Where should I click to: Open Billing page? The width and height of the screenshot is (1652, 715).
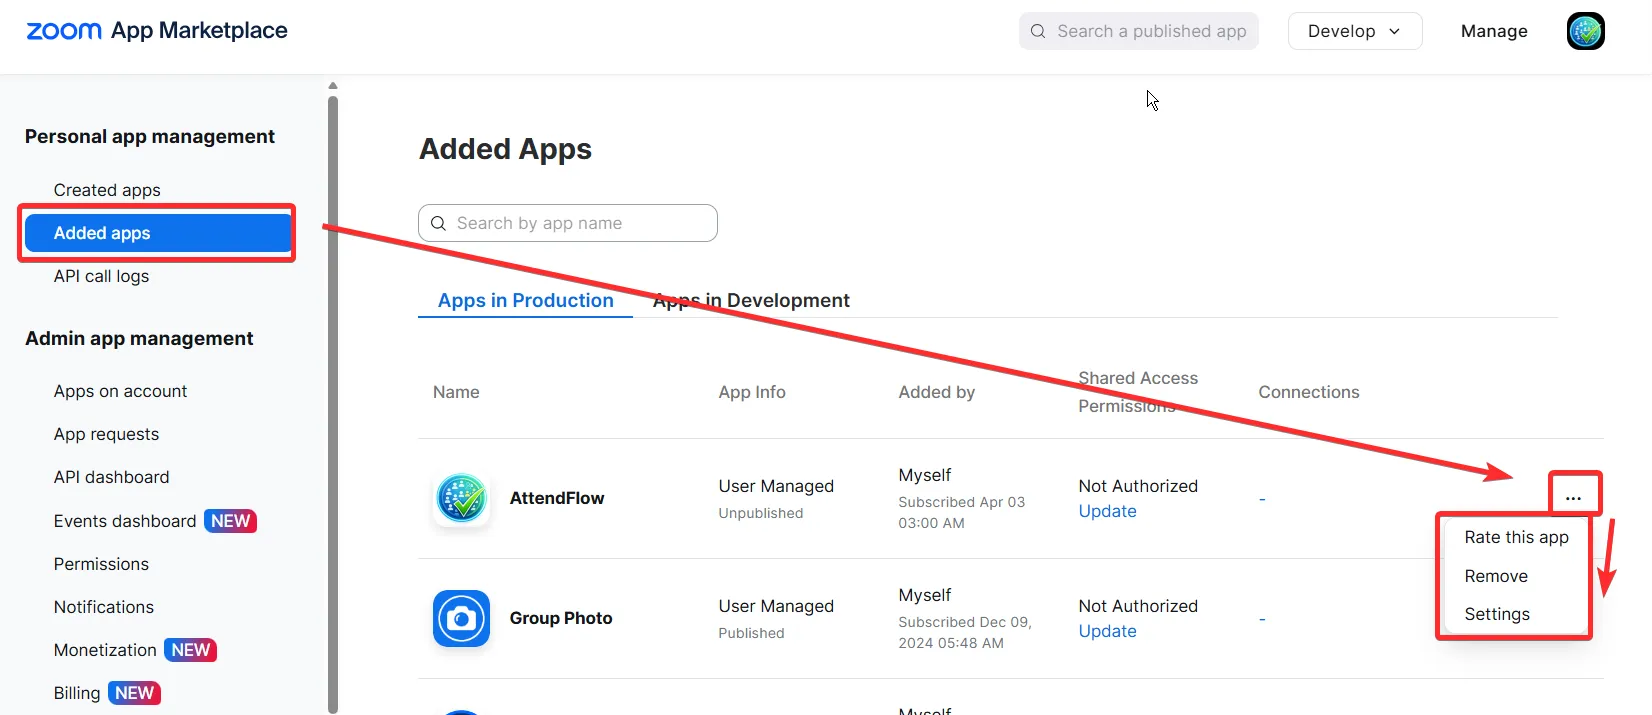click(77, 693)
